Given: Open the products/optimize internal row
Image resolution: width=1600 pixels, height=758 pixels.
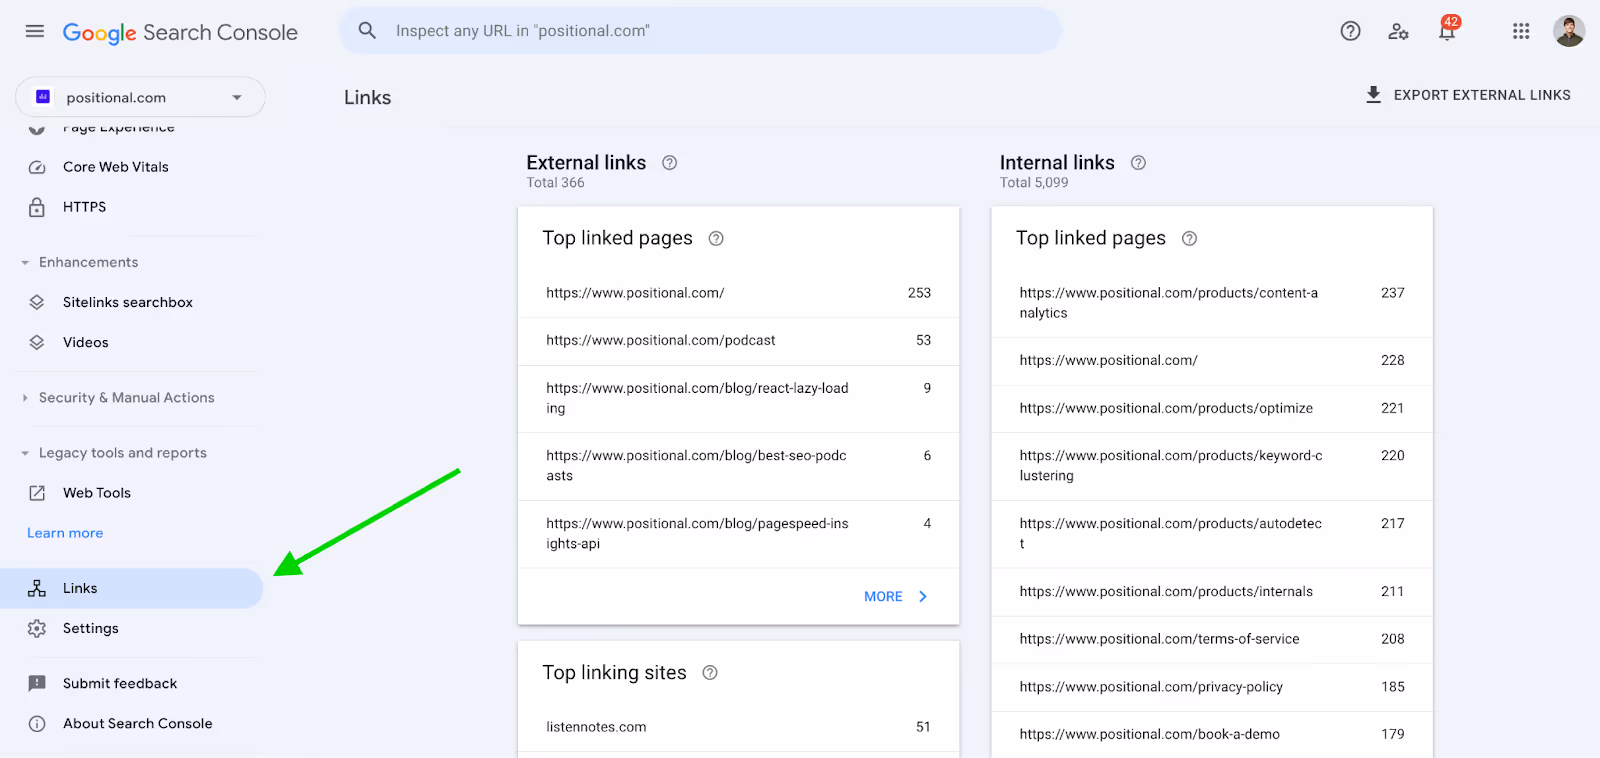Looking at the screenshot, I should pos(1212,409).
